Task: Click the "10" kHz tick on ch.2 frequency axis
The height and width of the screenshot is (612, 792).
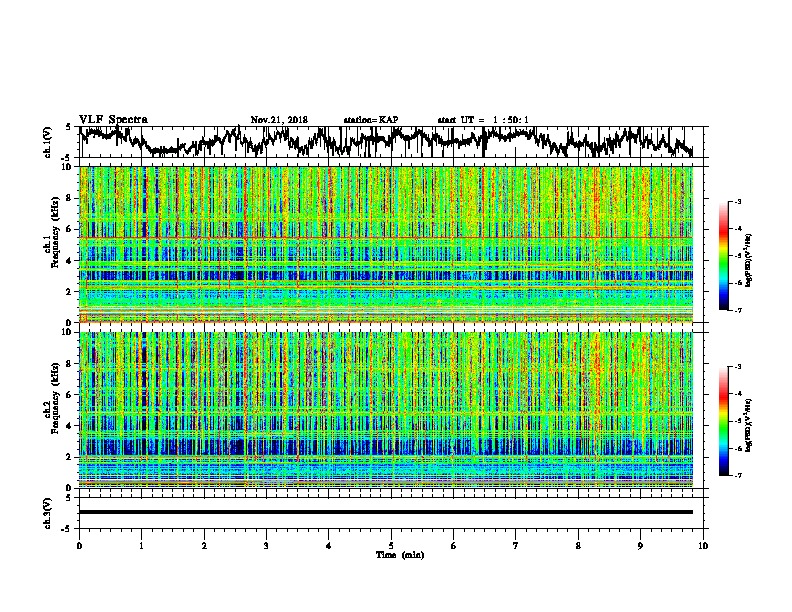Action: click(x=68, y=333)
